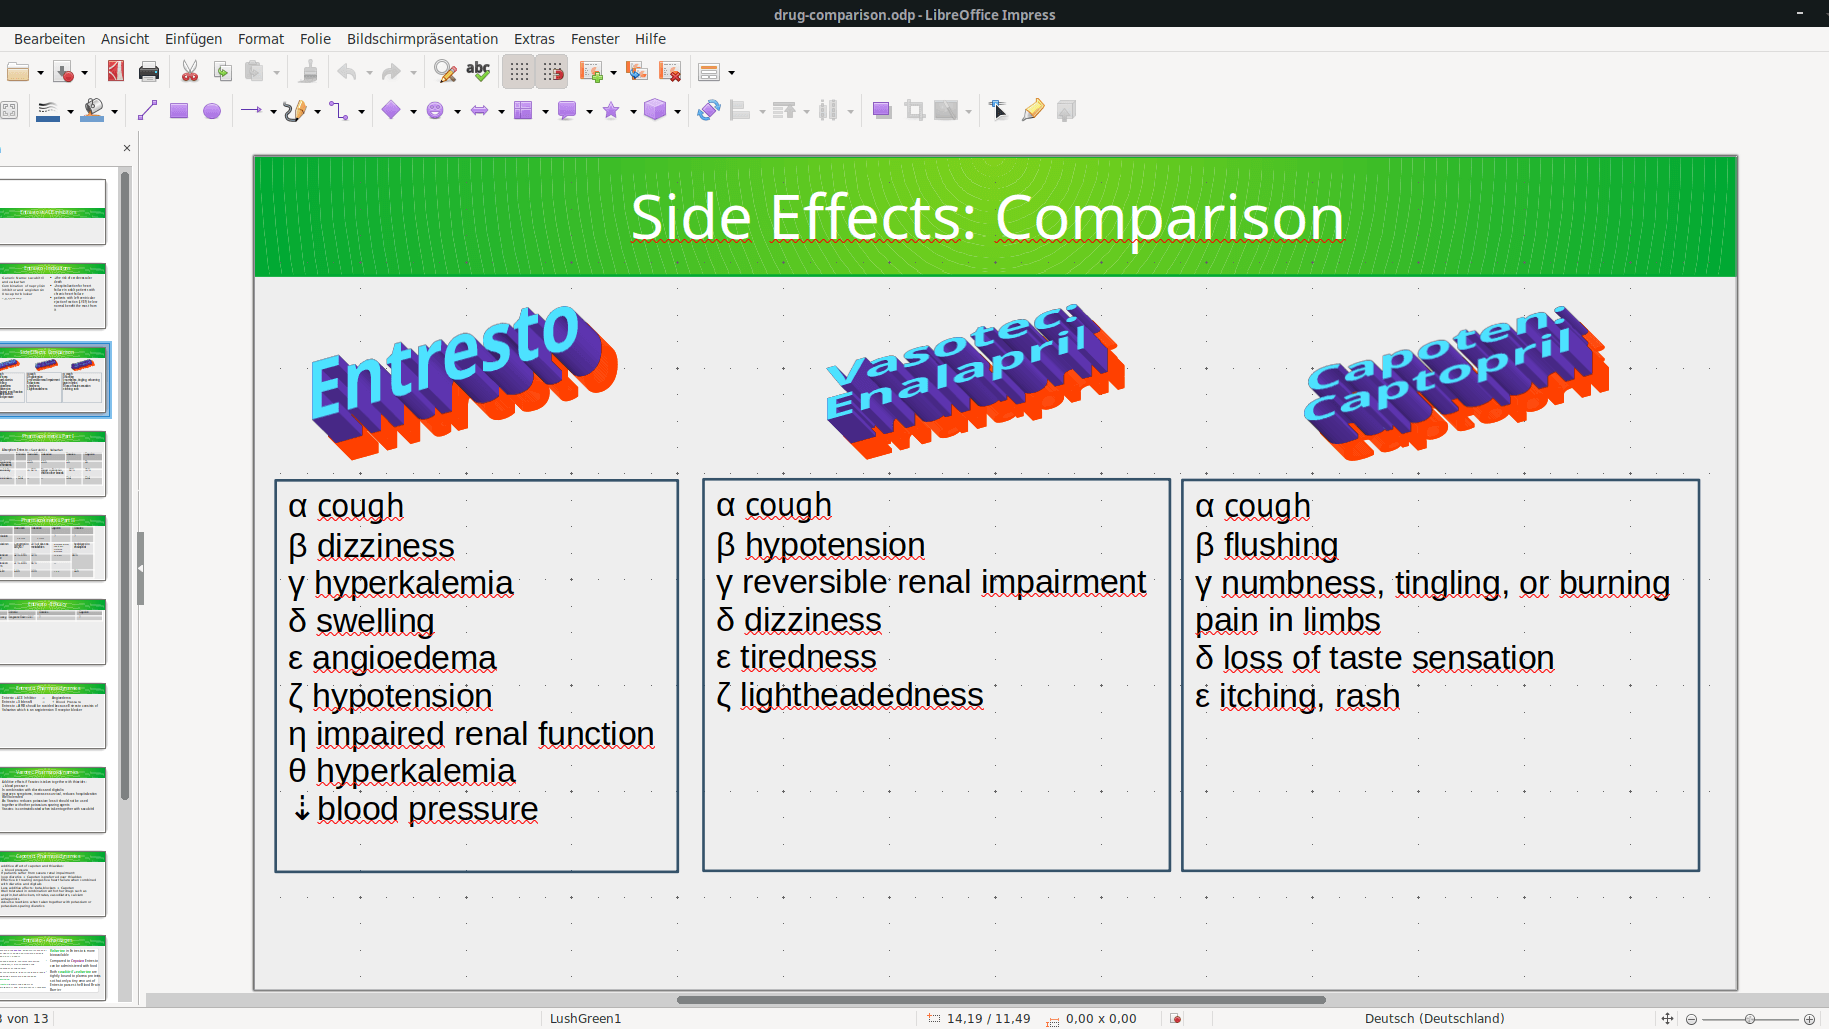This screenshot has height=1029, width=1829.
Task: Click the Print icon
Action: click(149, 72)
